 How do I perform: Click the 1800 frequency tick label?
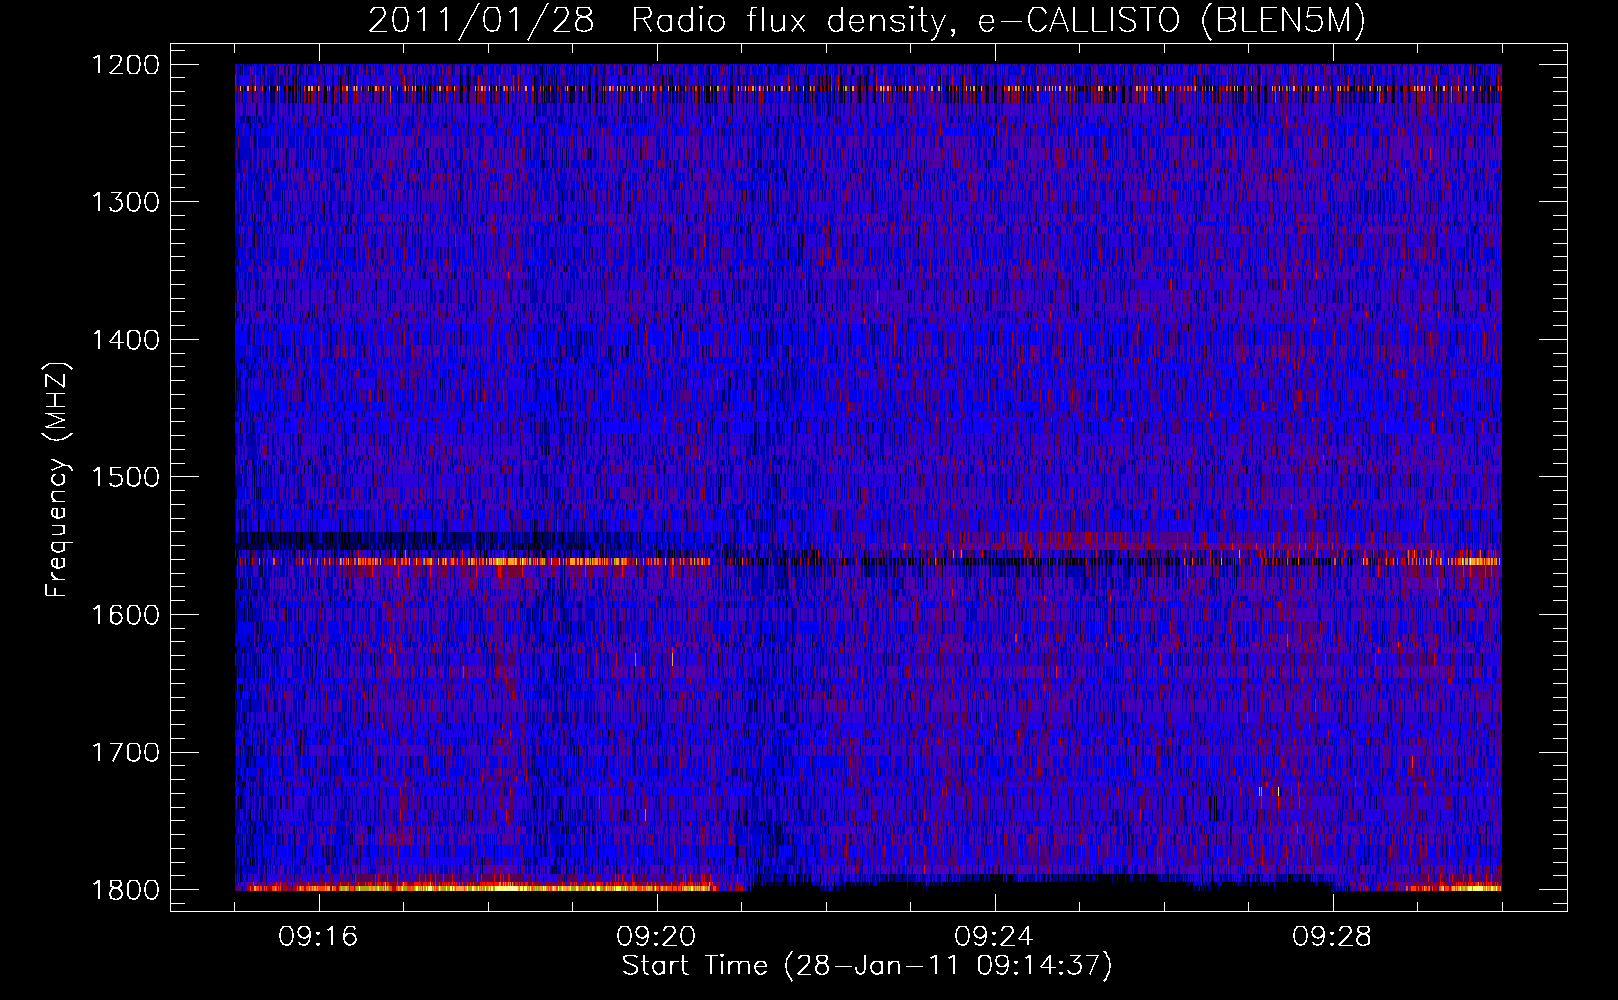tap(125, 890)
